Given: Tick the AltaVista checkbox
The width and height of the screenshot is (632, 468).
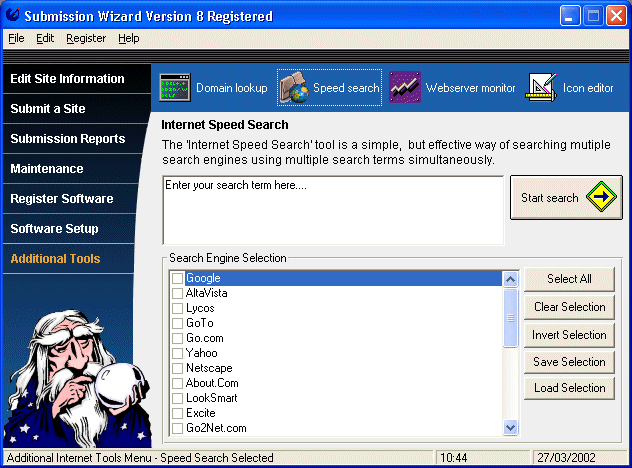Looking at the screenshot, I should tap(177, 293).
